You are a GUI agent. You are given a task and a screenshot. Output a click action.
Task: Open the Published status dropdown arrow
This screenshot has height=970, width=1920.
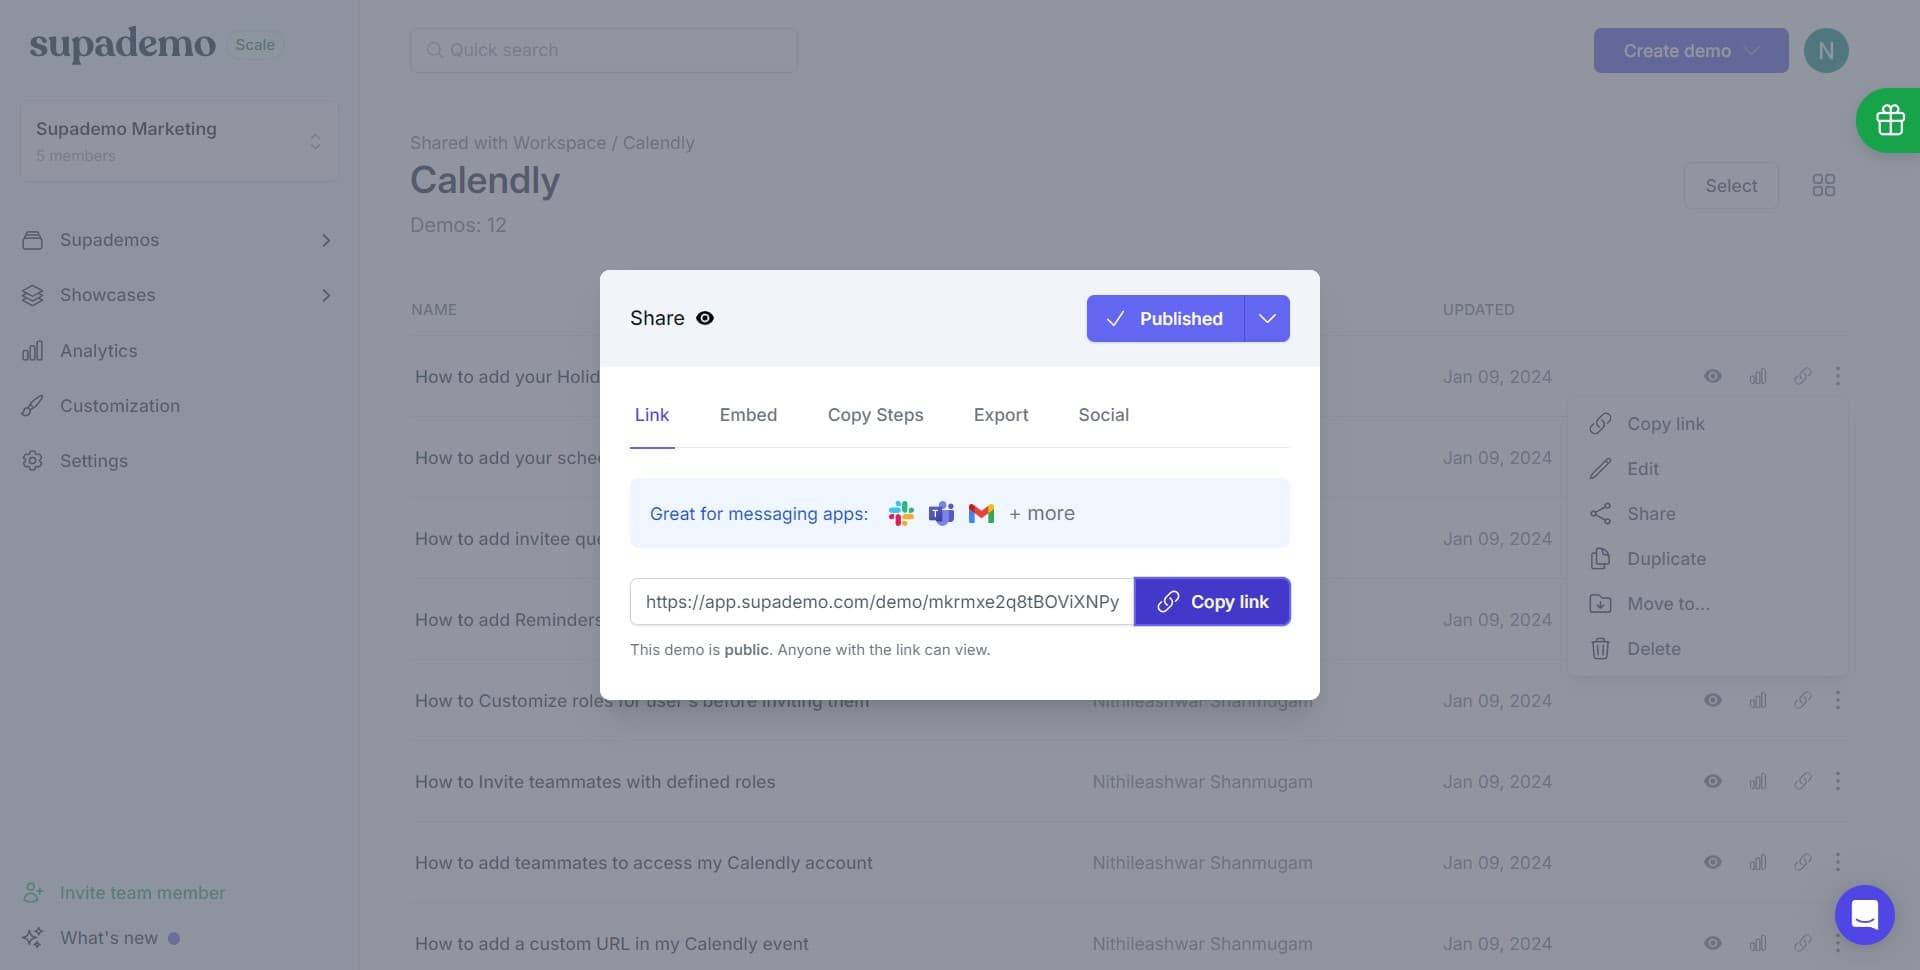(x=1267, y=319)
